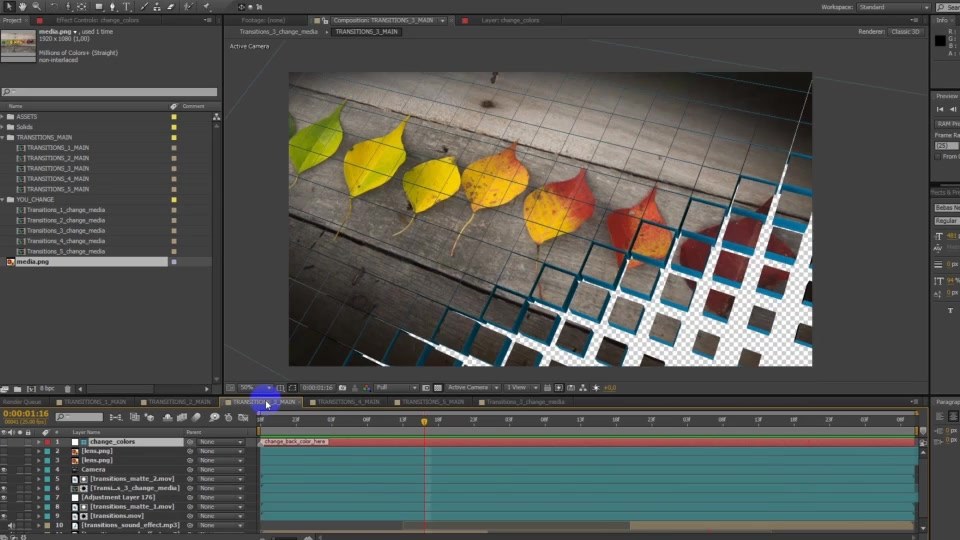Click the red label color of change_colors layer
This screenshot has height=540, width=960.
tap(47, 441)
